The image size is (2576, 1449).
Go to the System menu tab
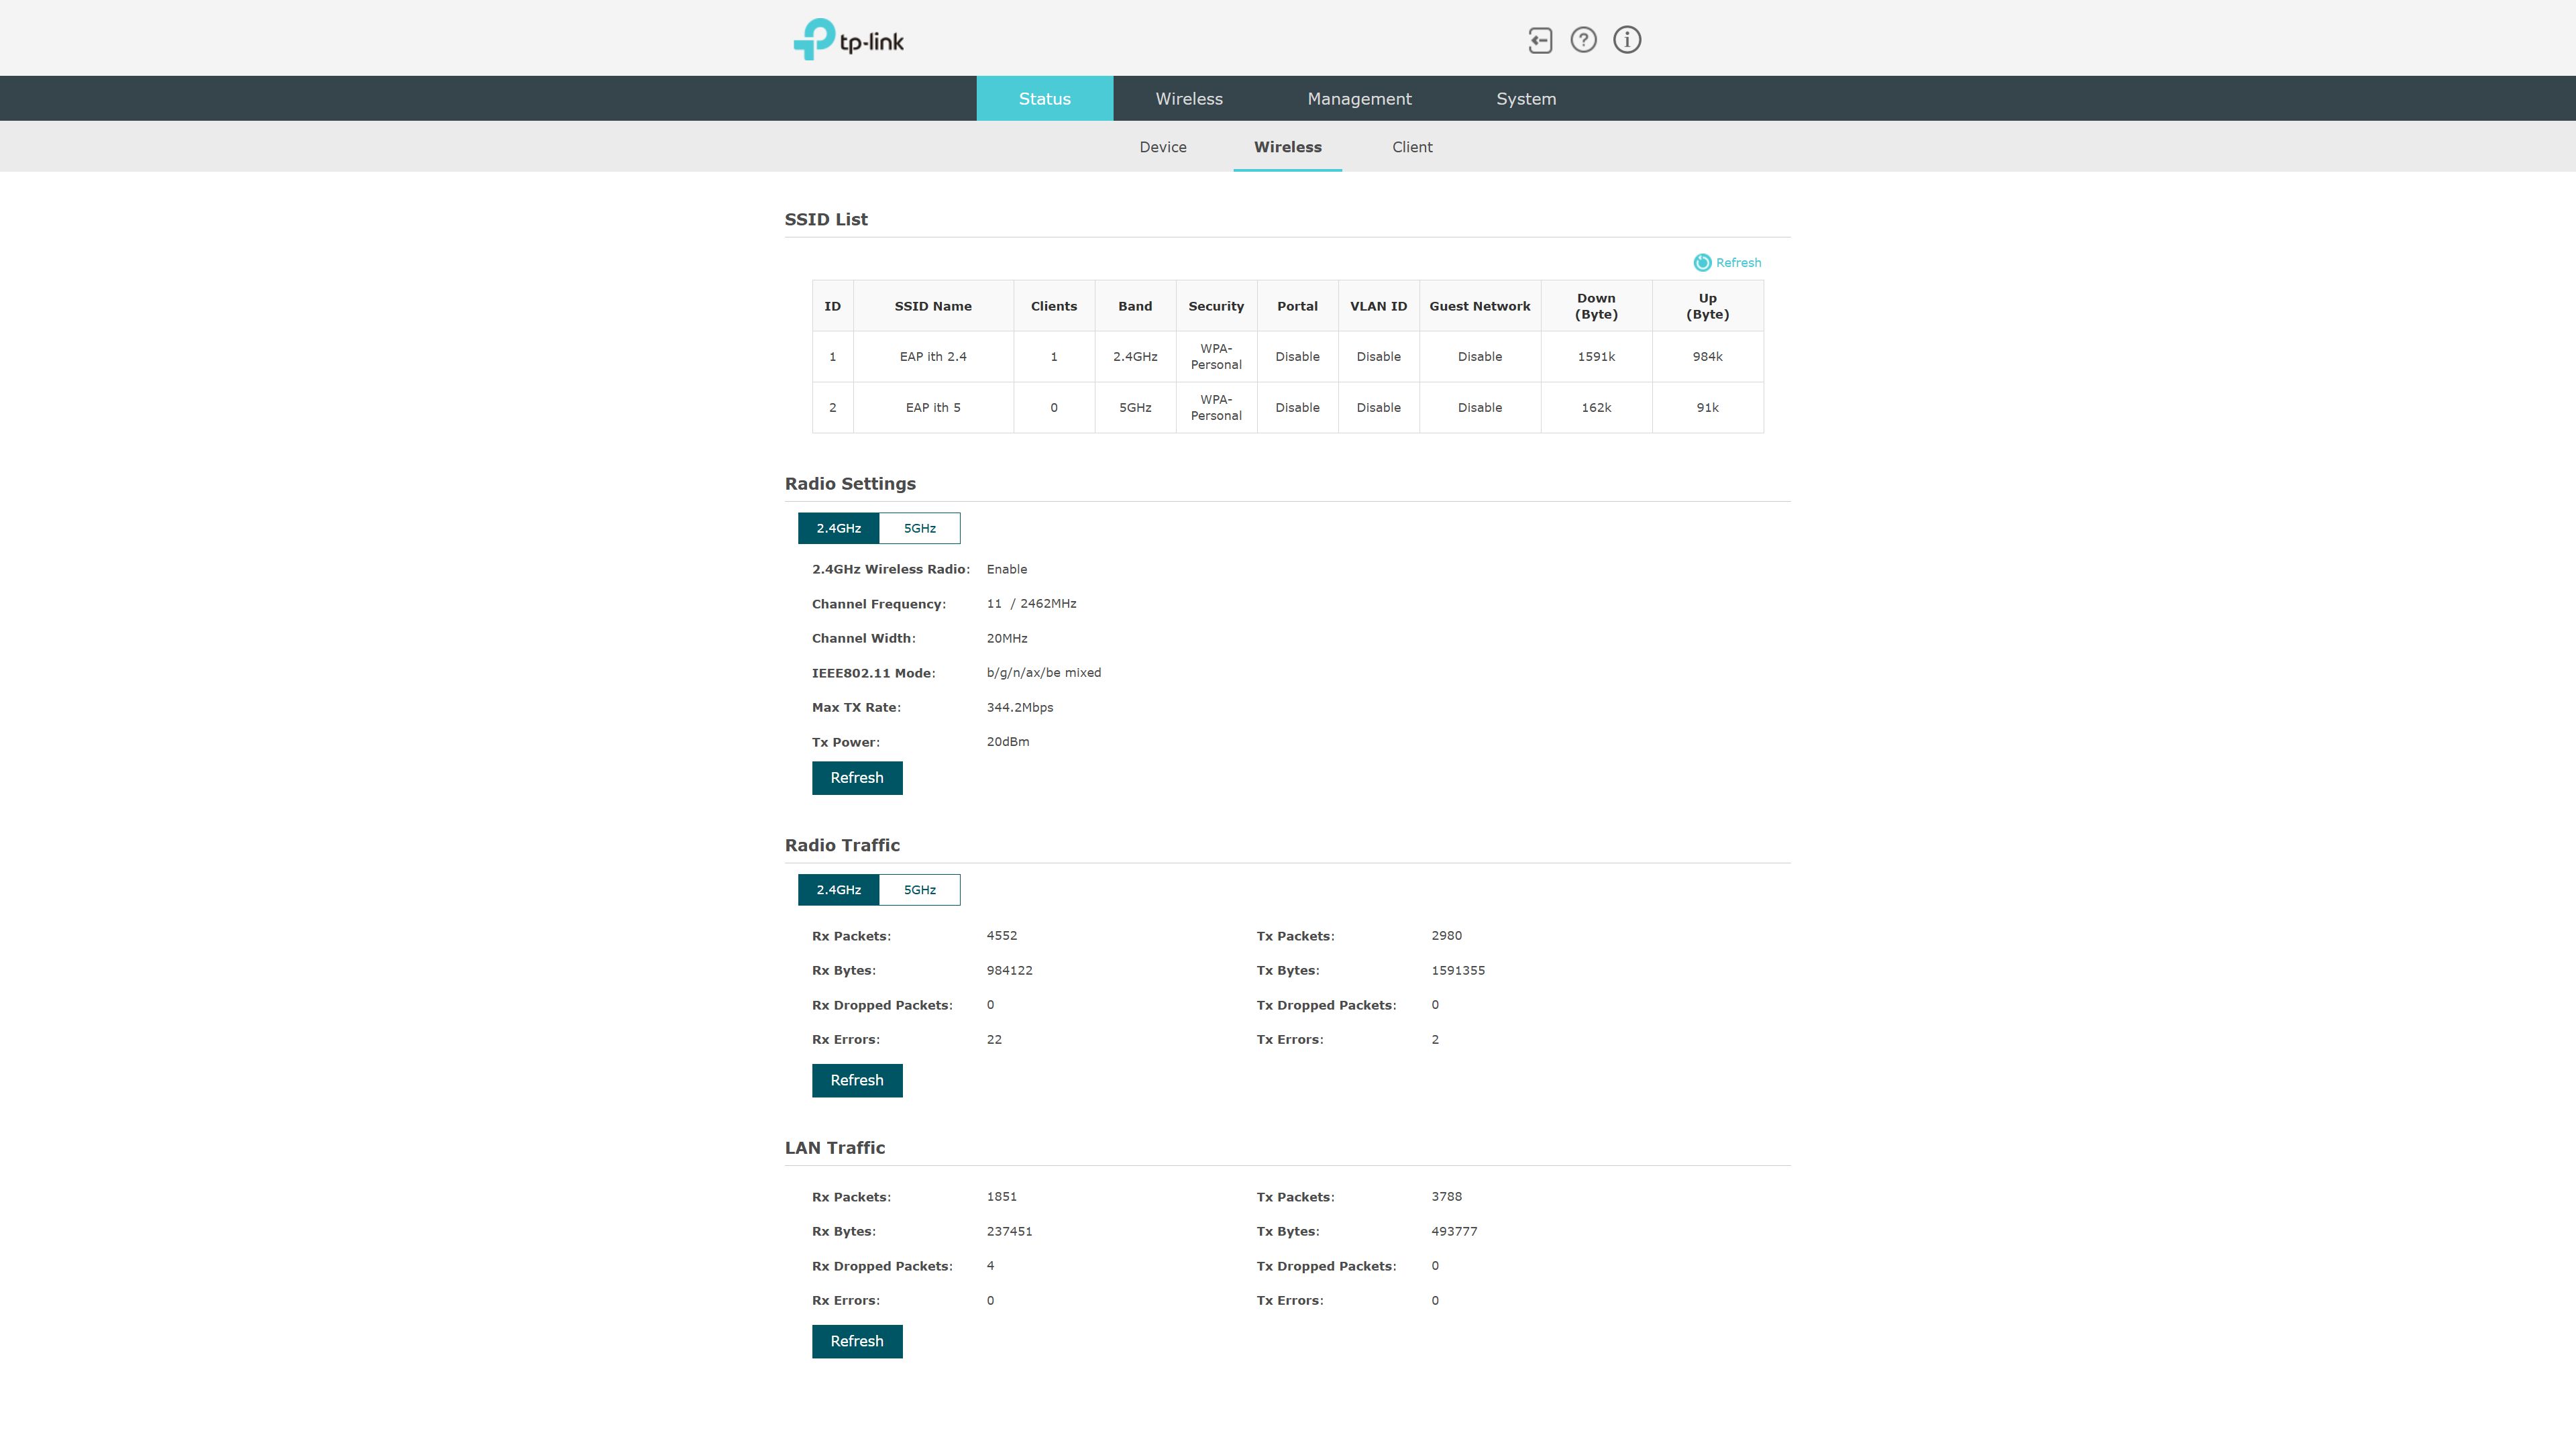click(x=1526, y=99)
